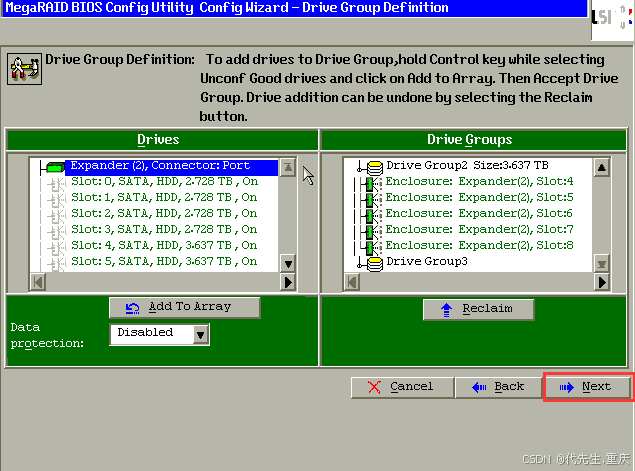Select the Slot 5 3.637 TB drive
635x471 pixels.
(x=164, y=262)
